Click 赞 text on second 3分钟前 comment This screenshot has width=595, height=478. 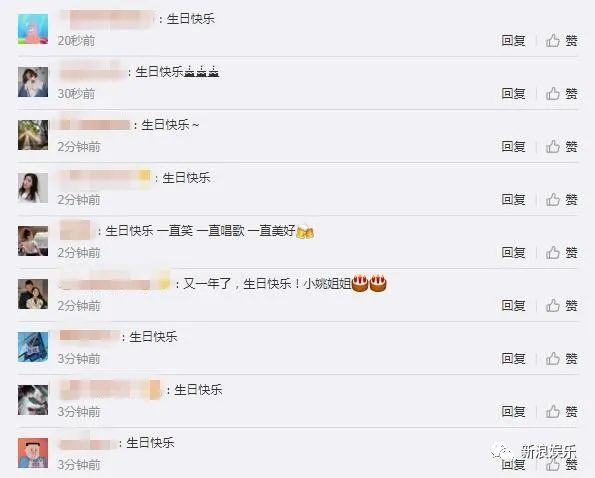point(571,412)
